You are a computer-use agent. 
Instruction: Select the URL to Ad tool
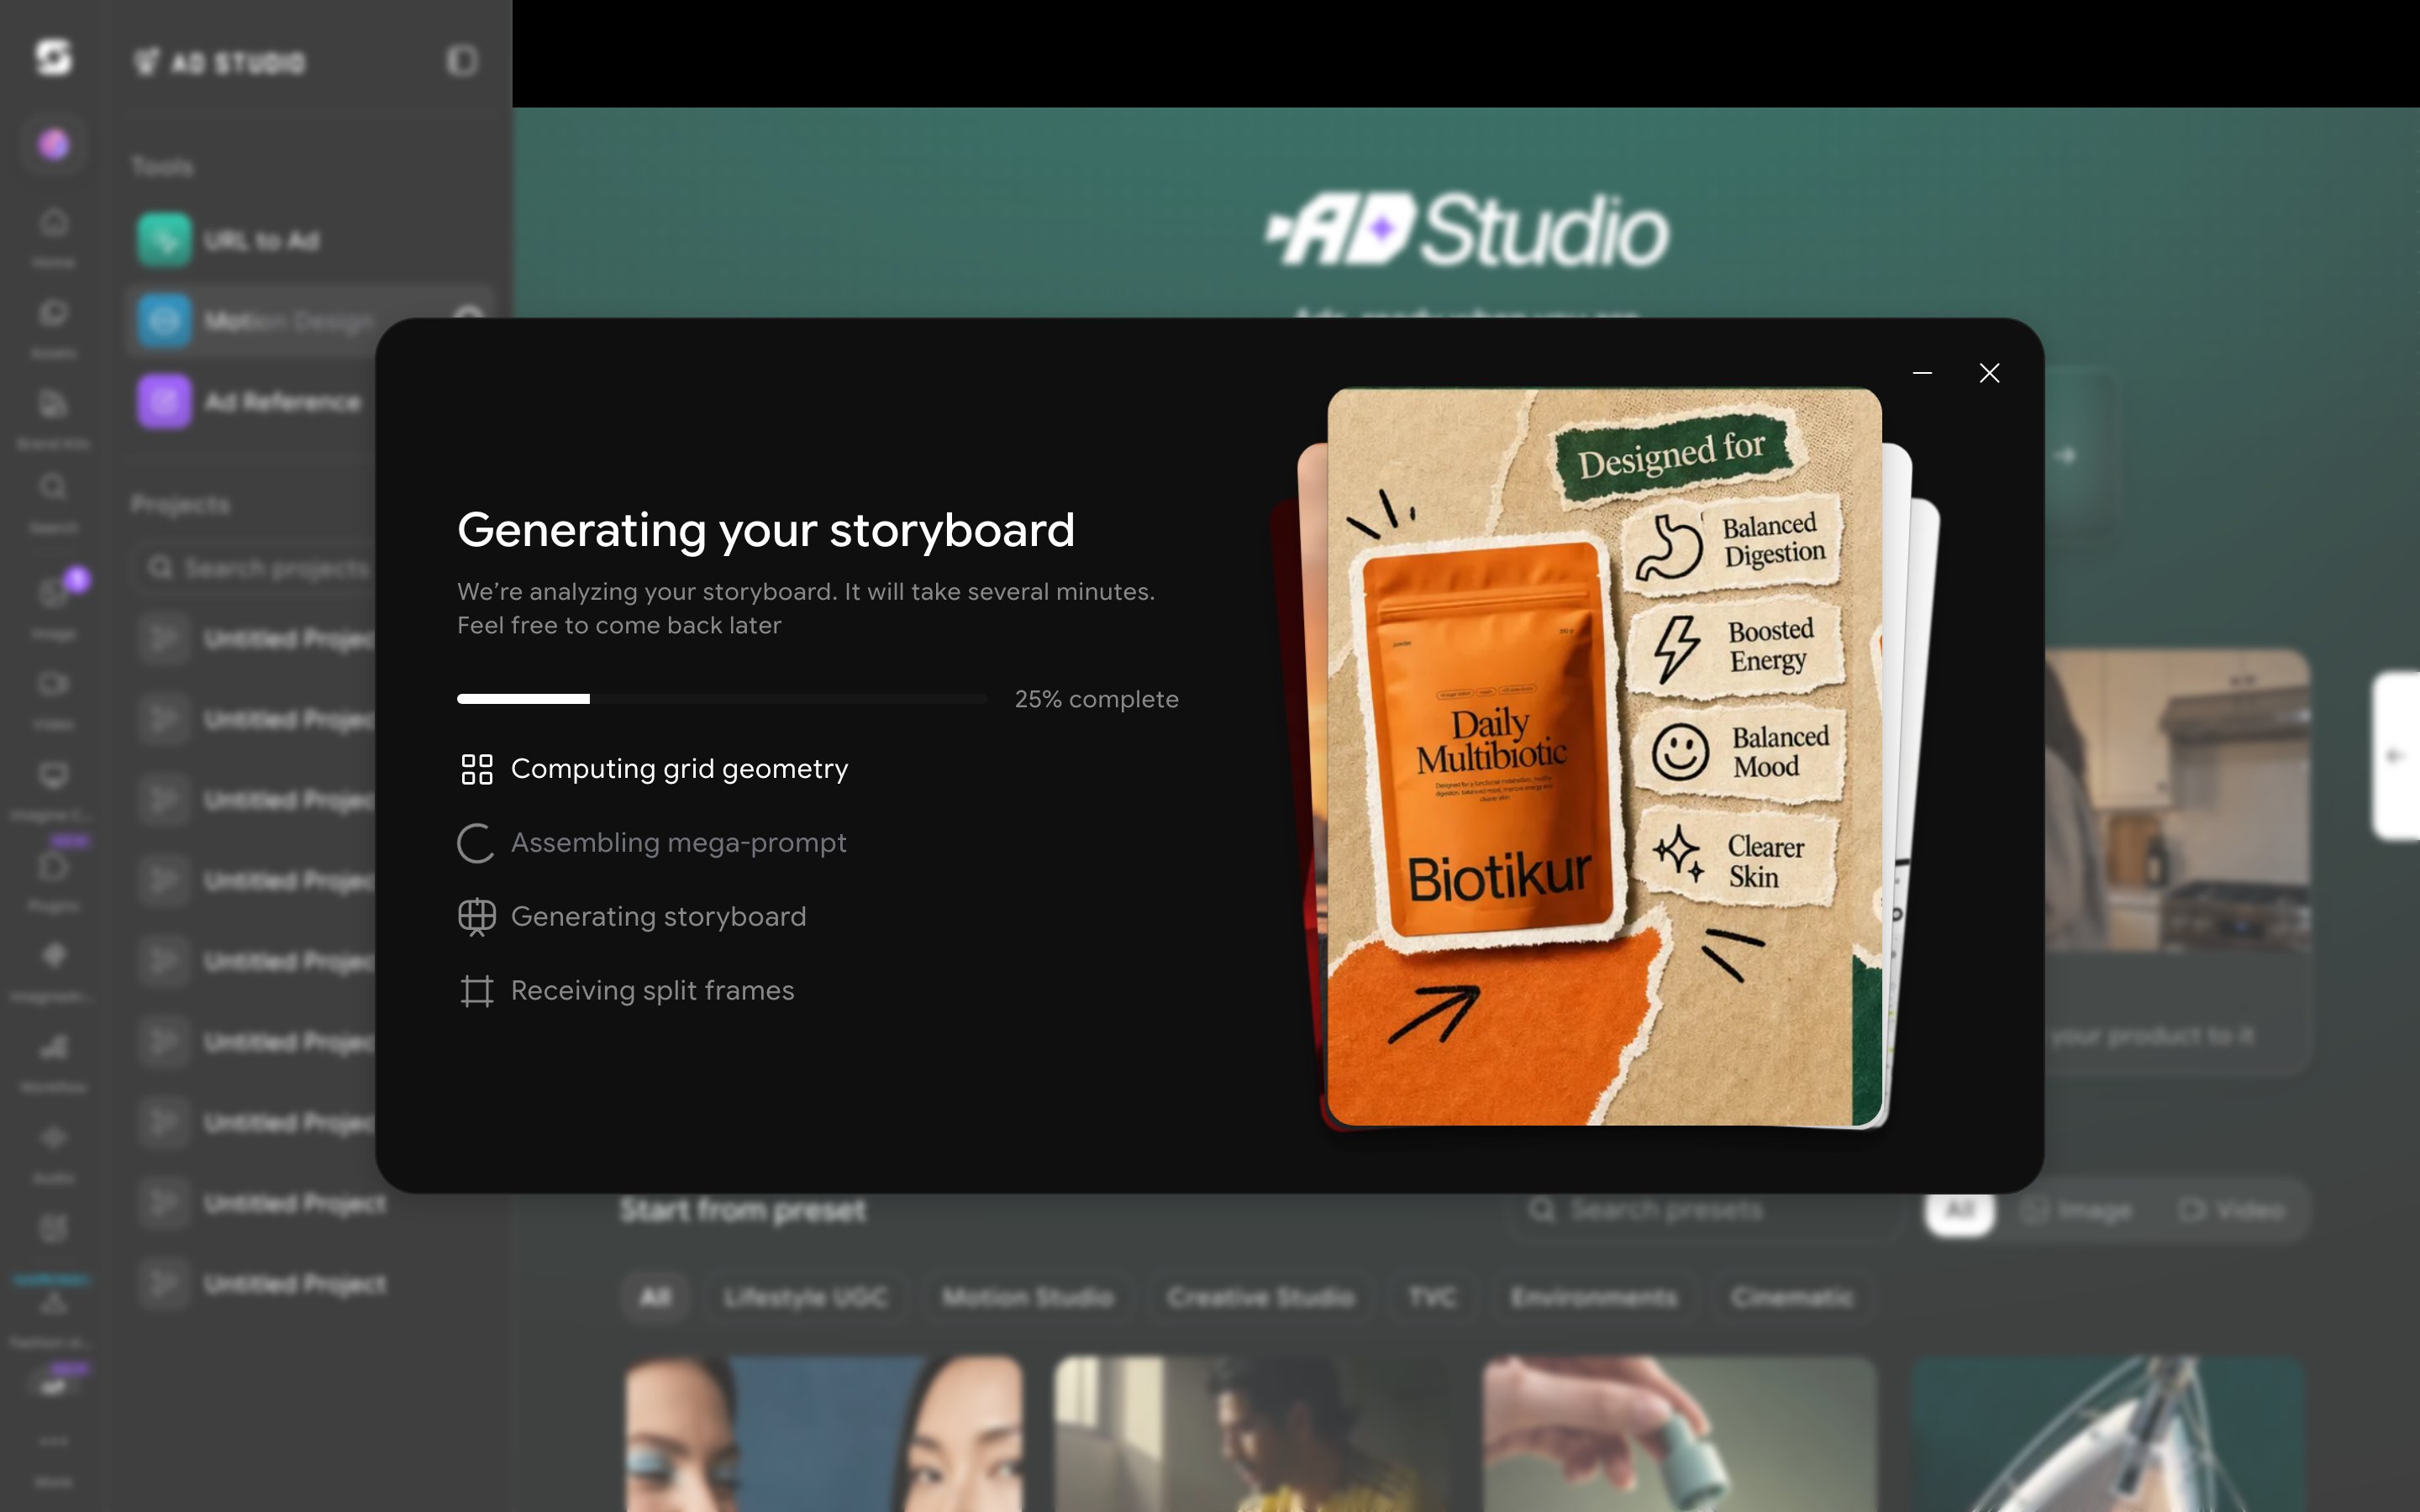click(310, 240)
